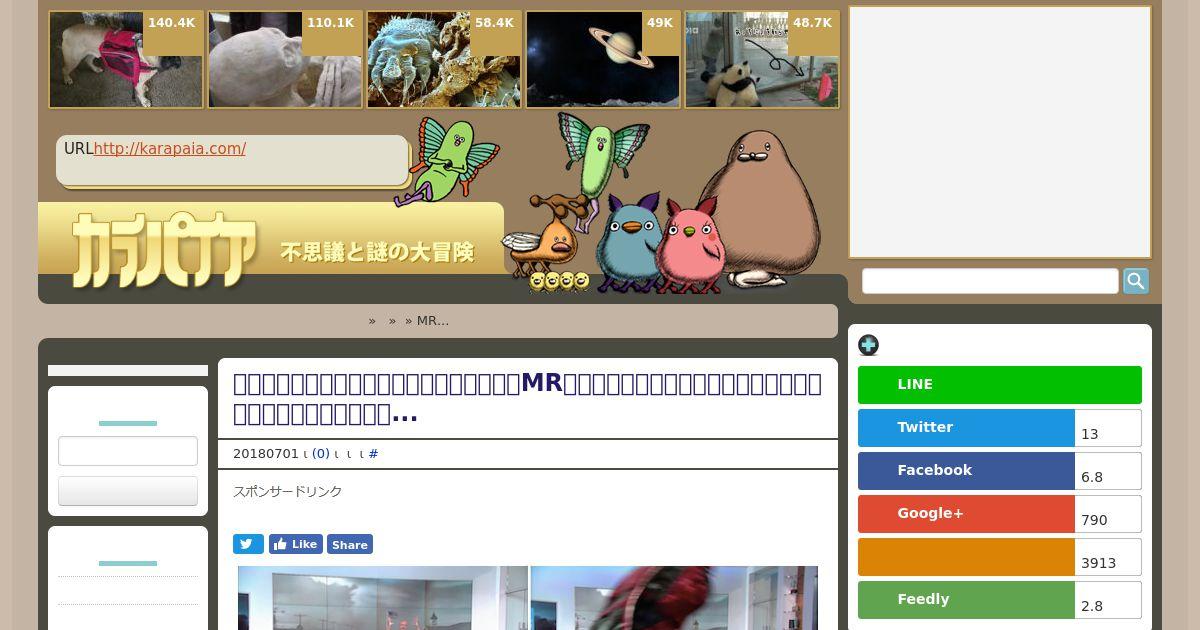
Task: Click the left sidebar gray submit button
Action: tap(128, 491)
